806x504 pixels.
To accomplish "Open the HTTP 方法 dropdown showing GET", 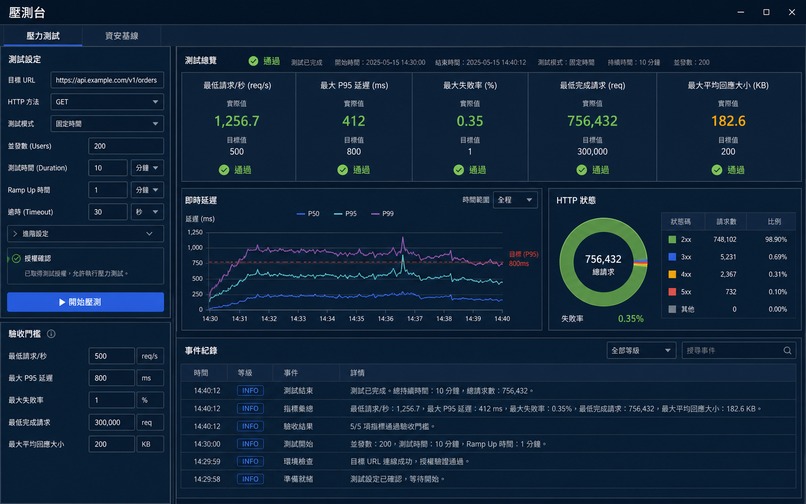I will (x=107, y=102).
